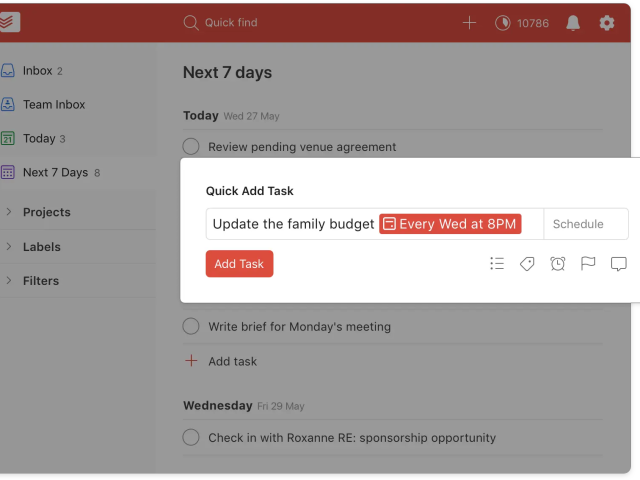Complete Check in with Roxanne task
This screenshot has height=480, width=640.
click(x=191, y=437)
